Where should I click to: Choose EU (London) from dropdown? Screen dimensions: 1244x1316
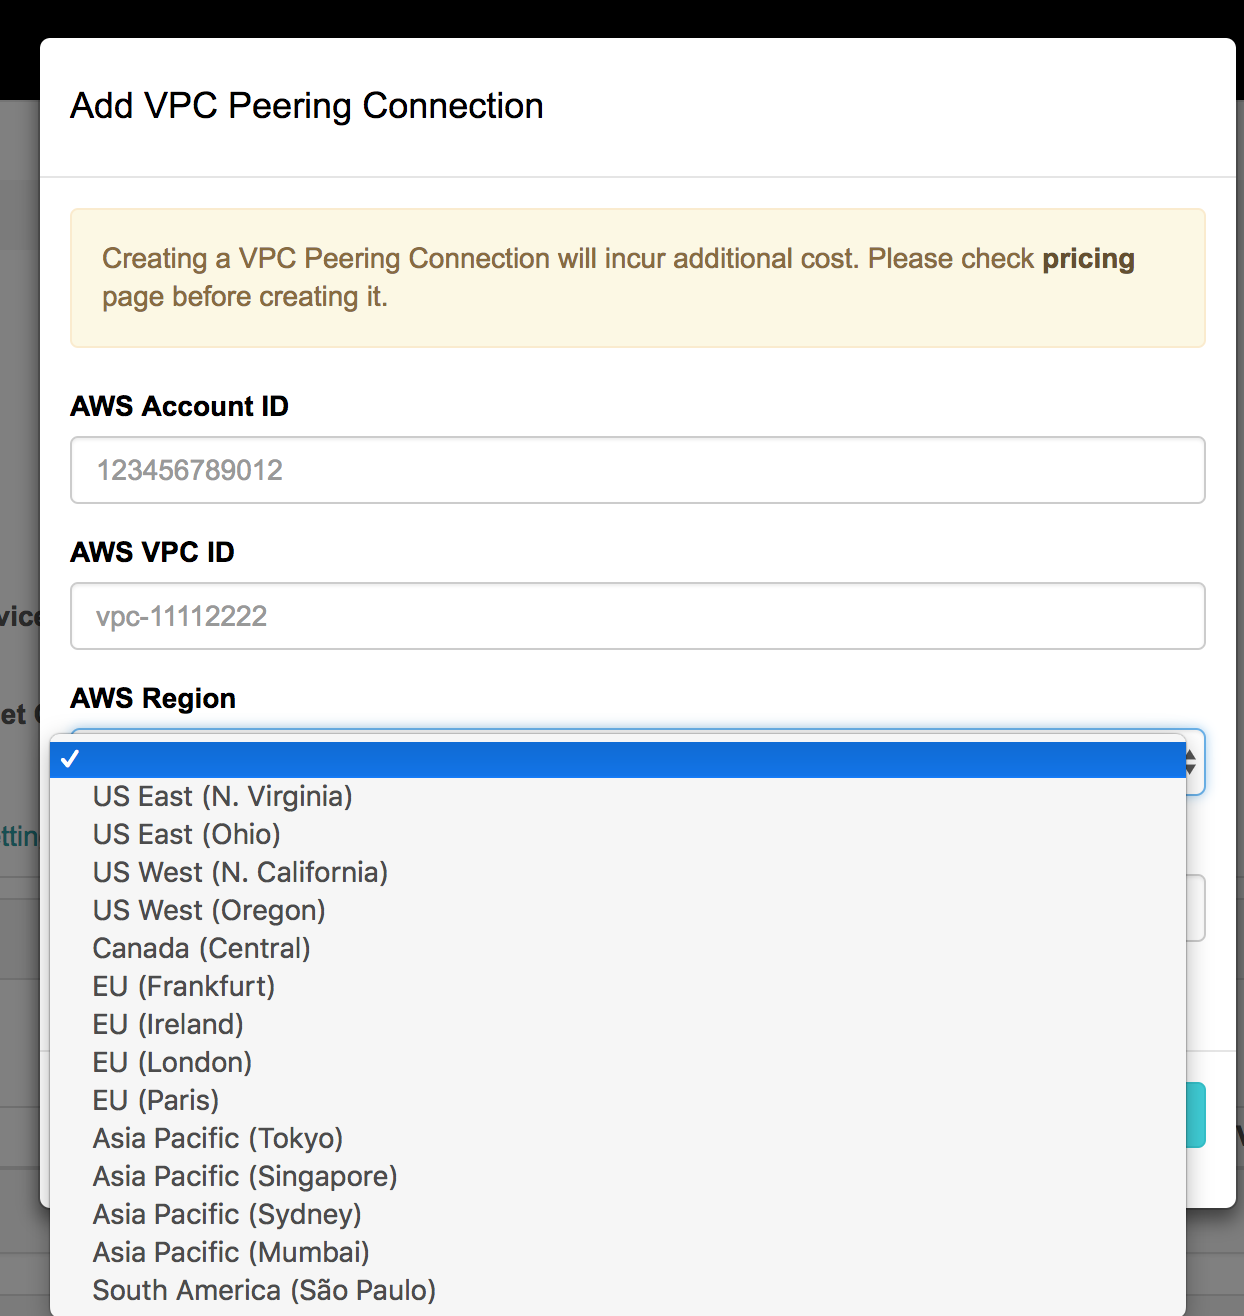(618, 1063)
